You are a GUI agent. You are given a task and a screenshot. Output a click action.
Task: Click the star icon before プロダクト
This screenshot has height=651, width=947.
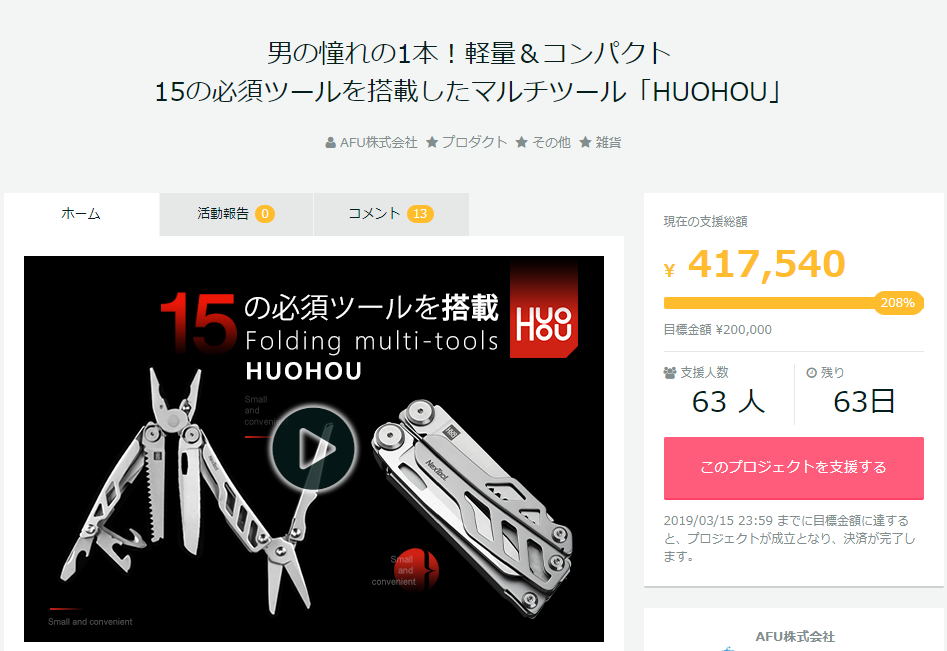tap(432, 143)
